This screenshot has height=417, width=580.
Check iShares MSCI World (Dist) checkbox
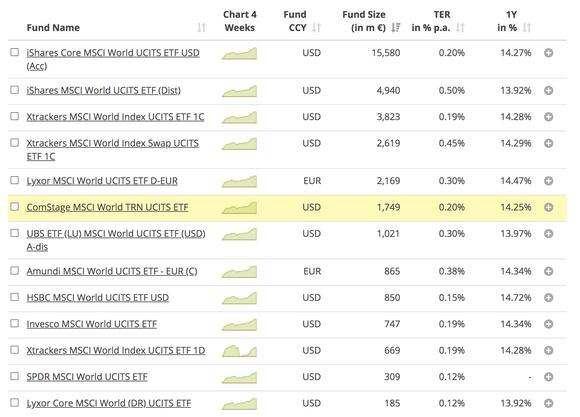point(14,90)
